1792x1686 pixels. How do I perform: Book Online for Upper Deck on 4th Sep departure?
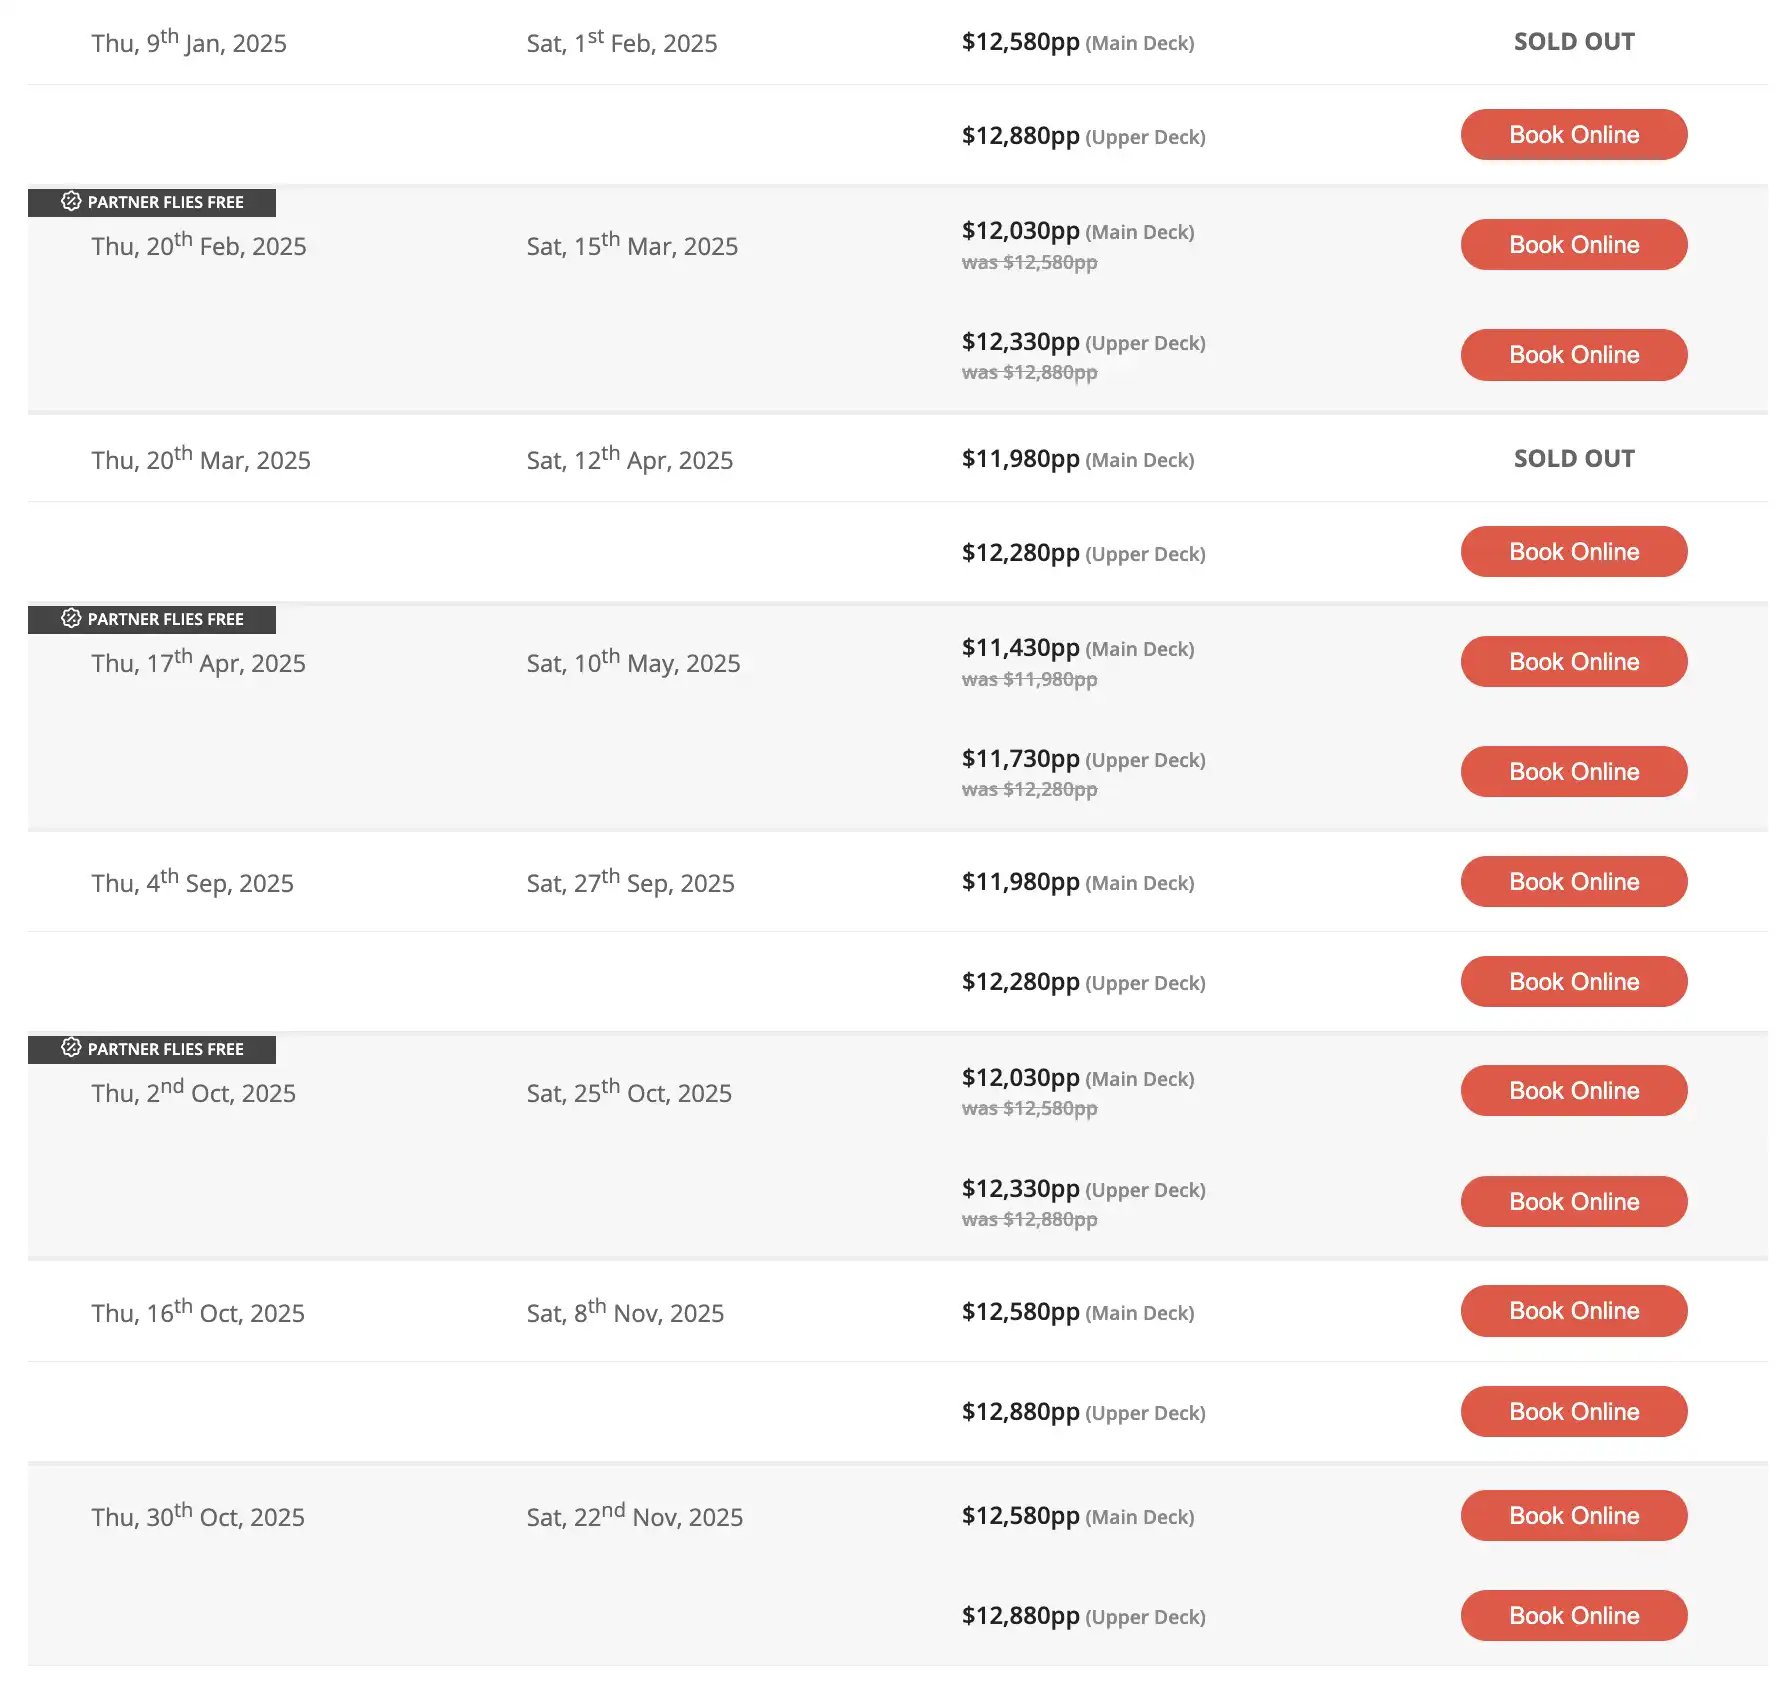1573,981
